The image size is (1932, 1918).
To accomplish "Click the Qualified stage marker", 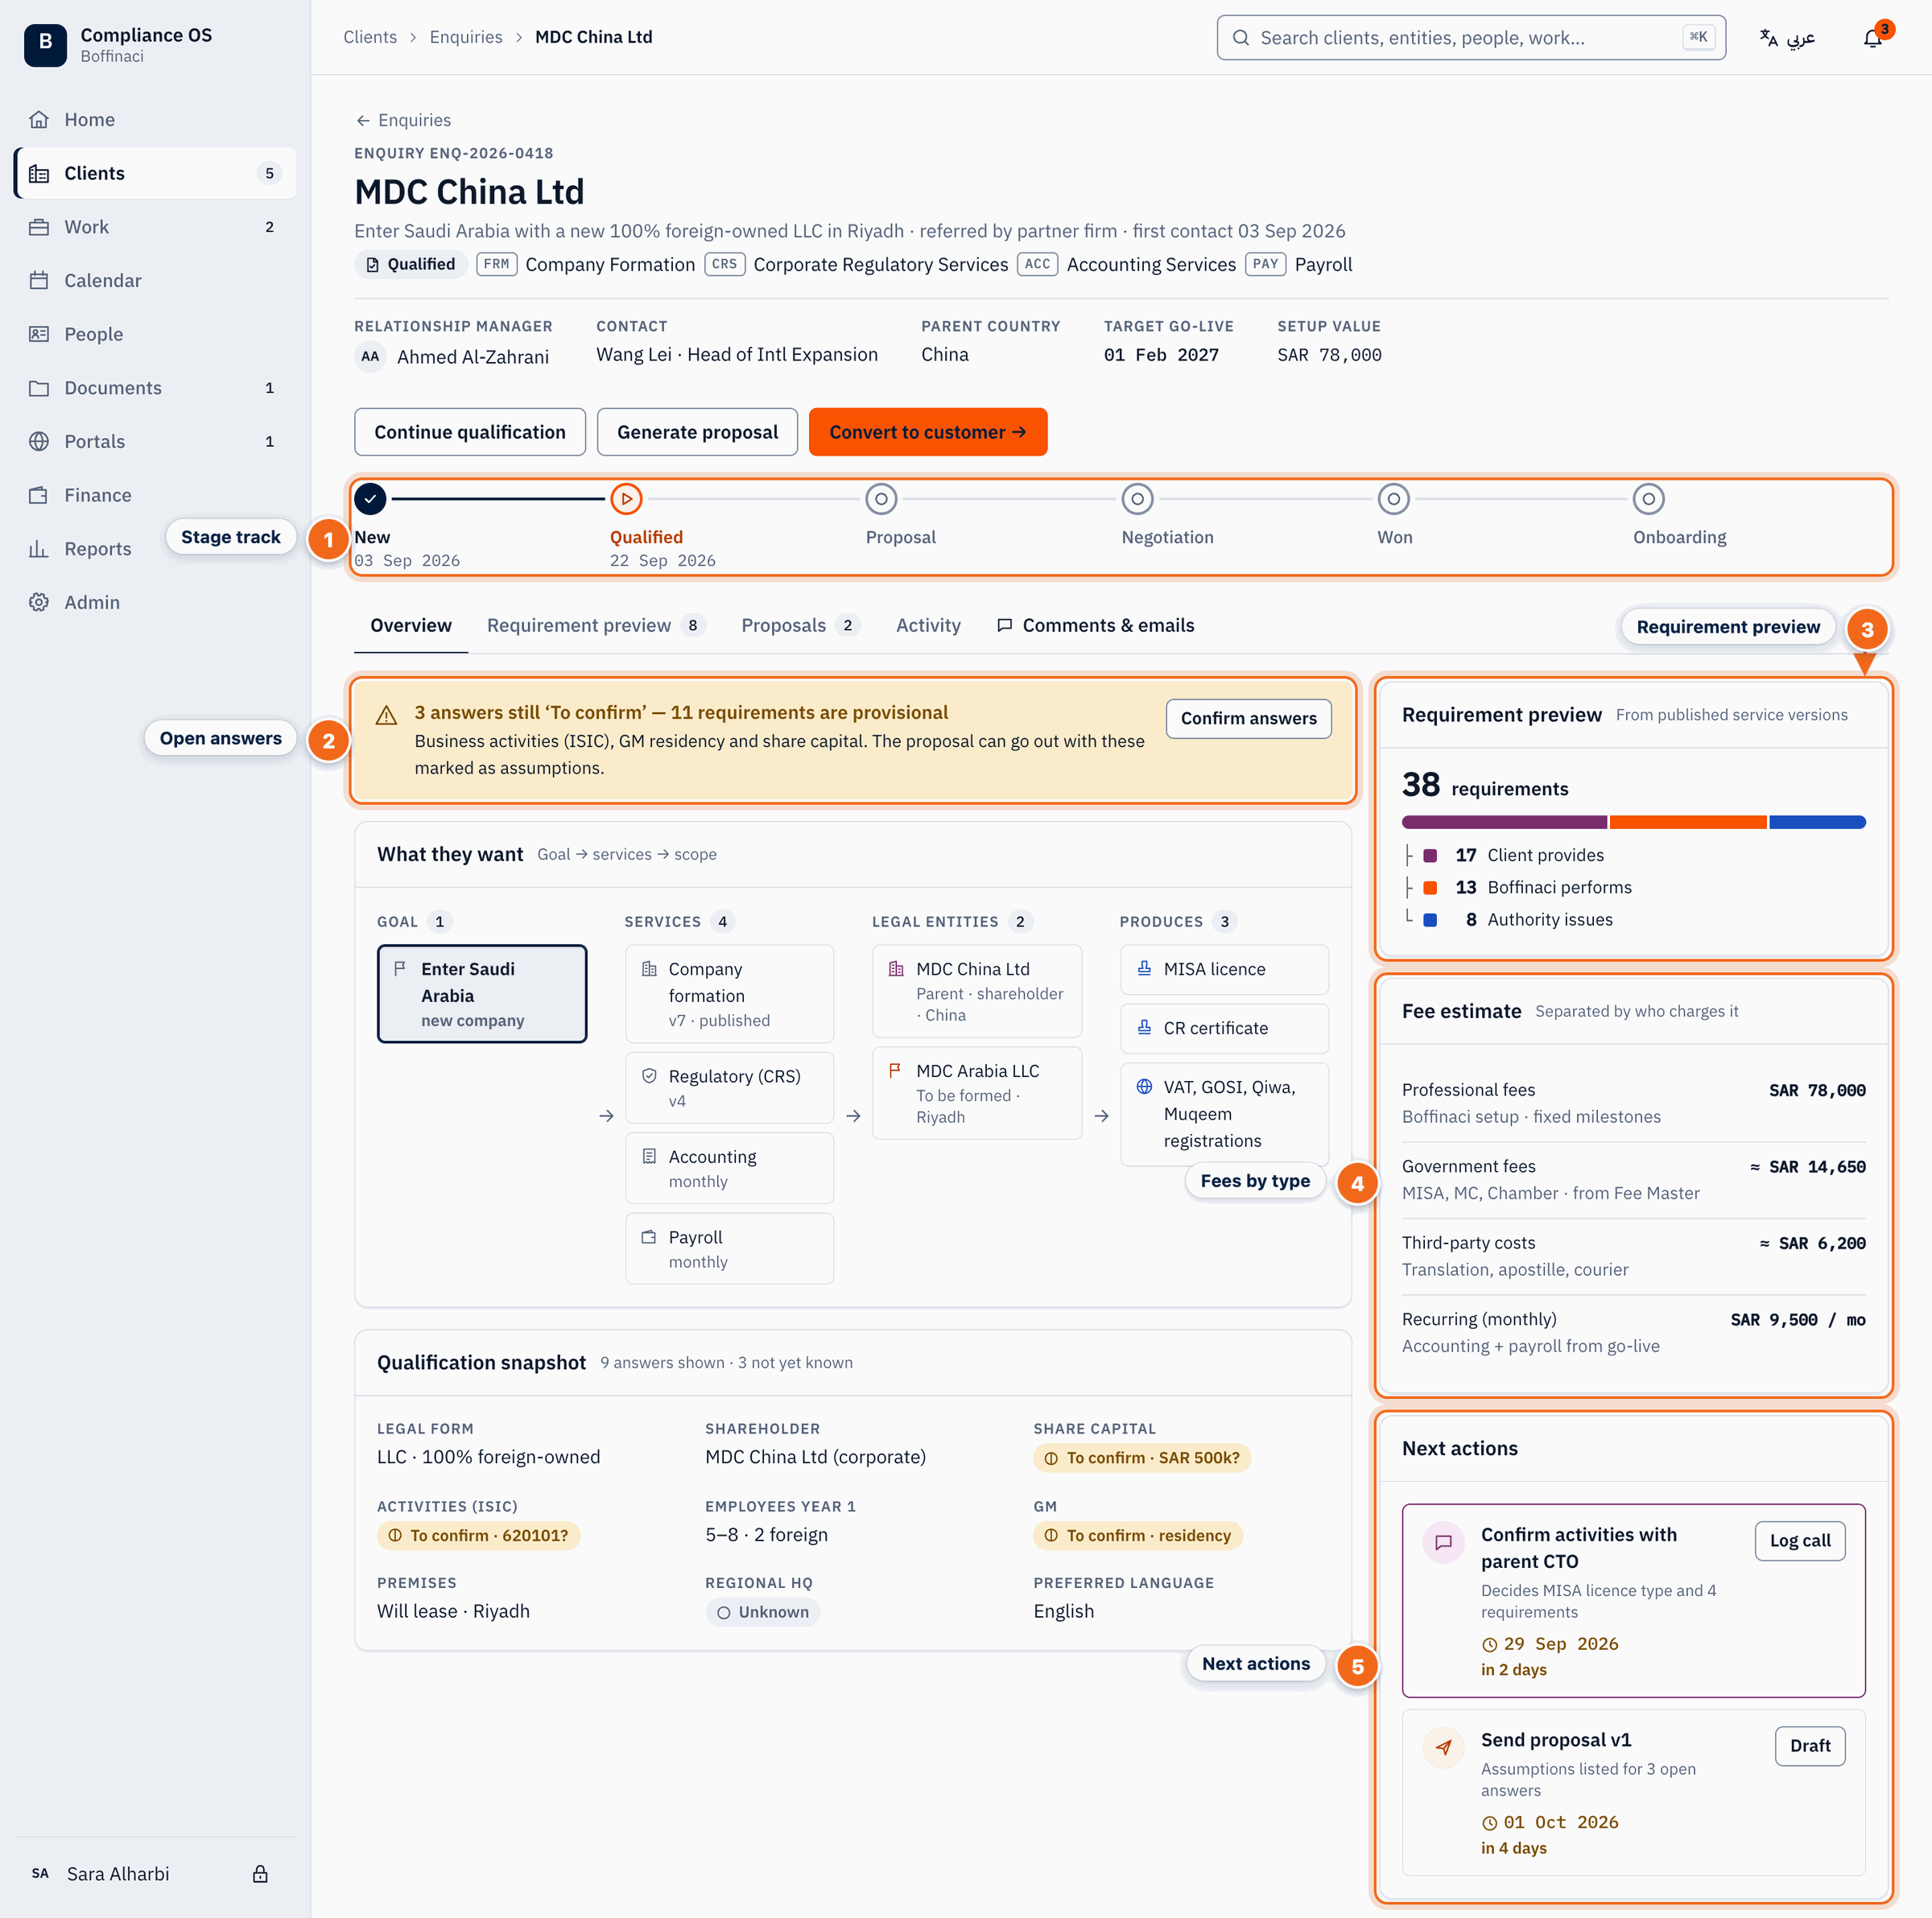I will pos(626,498).
